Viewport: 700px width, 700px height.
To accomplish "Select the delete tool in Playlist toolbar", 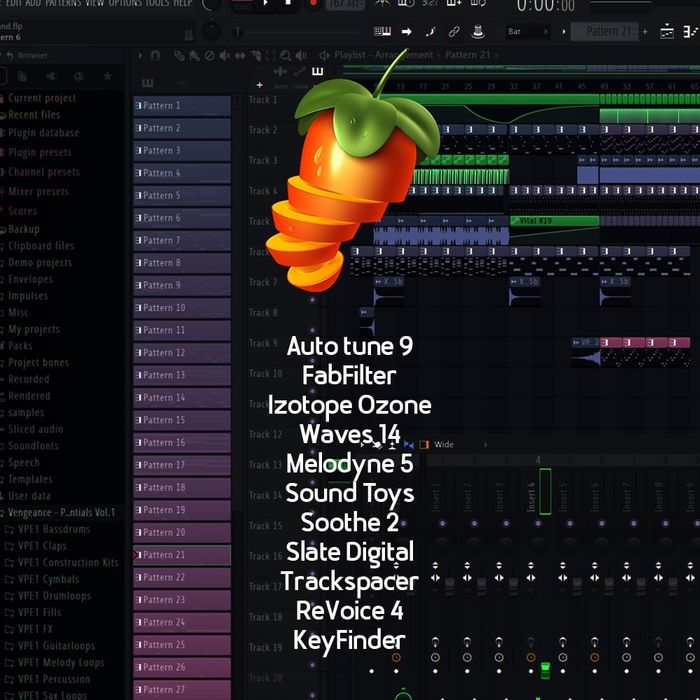I will click(209, 56).
